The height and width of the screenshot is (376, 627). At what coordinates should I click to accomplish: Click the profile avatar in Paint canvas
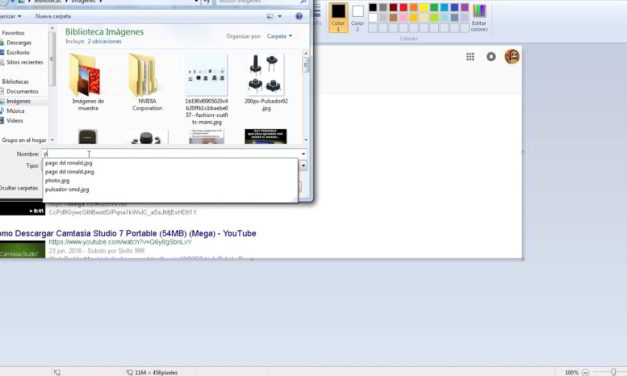(512, 56)
